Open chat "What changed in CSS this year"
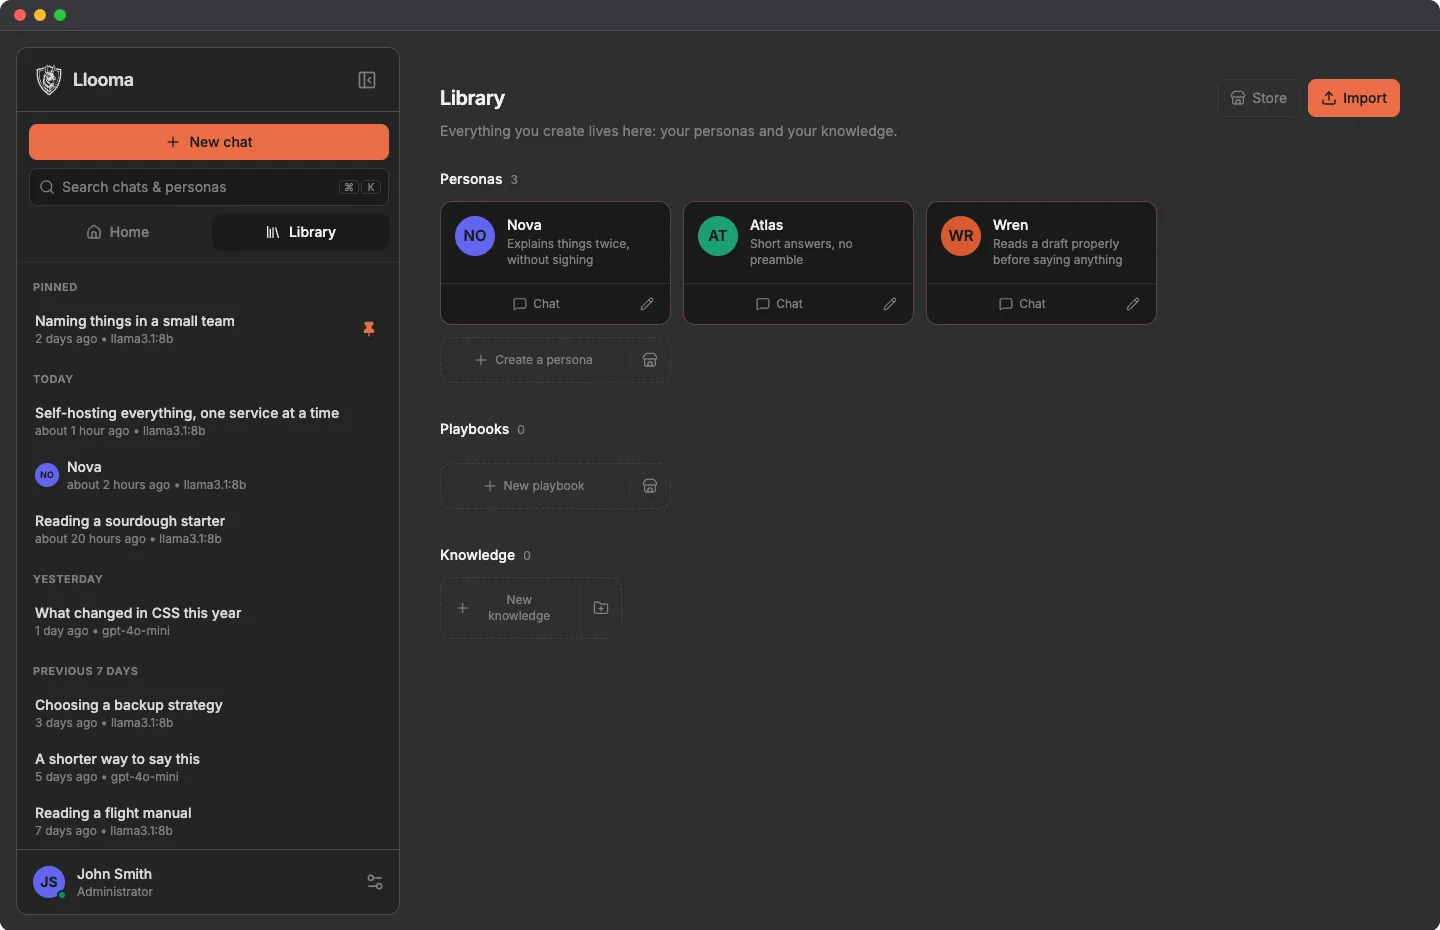1440x930 pixels. click(x=208, y=621)
